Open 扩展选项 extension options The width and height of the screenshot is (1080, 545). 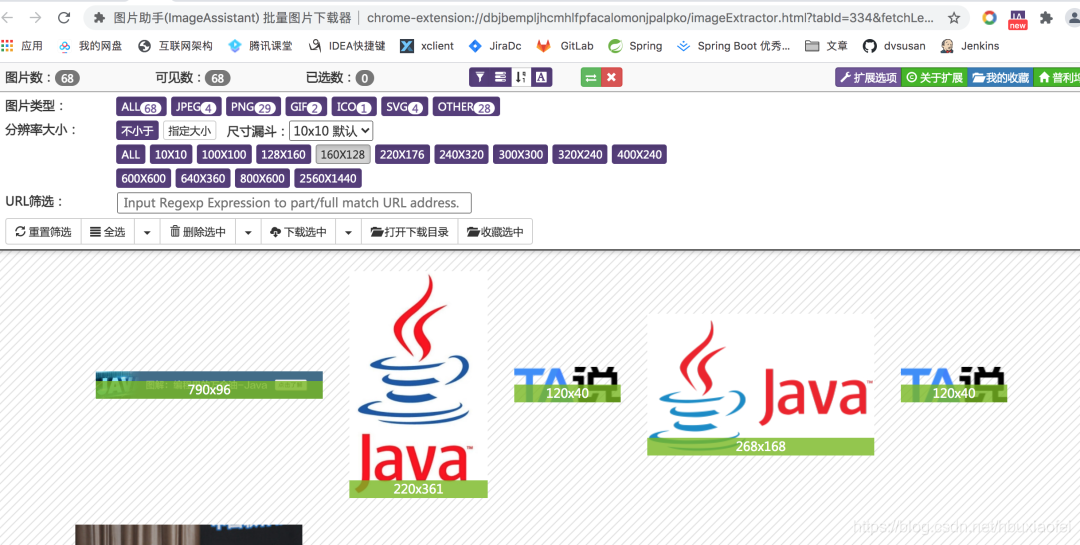[868, 78]
